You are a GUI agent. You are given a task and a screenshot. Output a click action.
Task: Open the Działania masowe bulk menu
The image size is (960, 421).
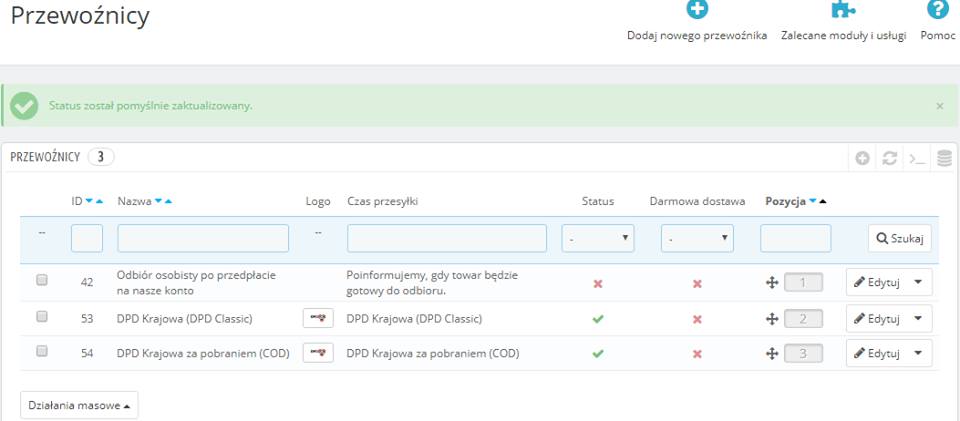click(79, 405)
